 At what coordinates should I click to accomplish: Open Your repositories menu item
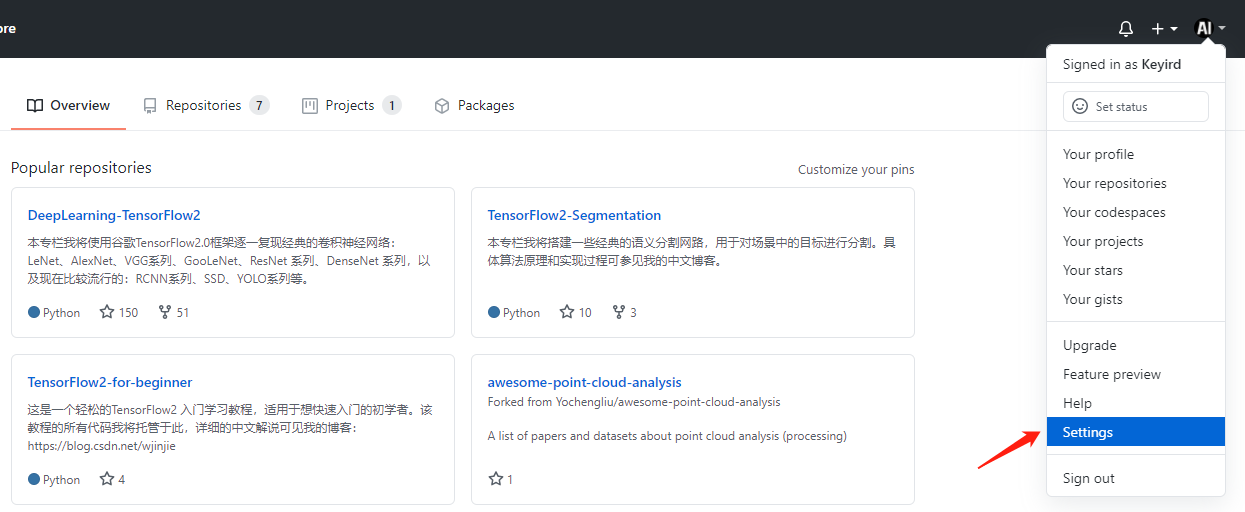tap(1136, 183)
